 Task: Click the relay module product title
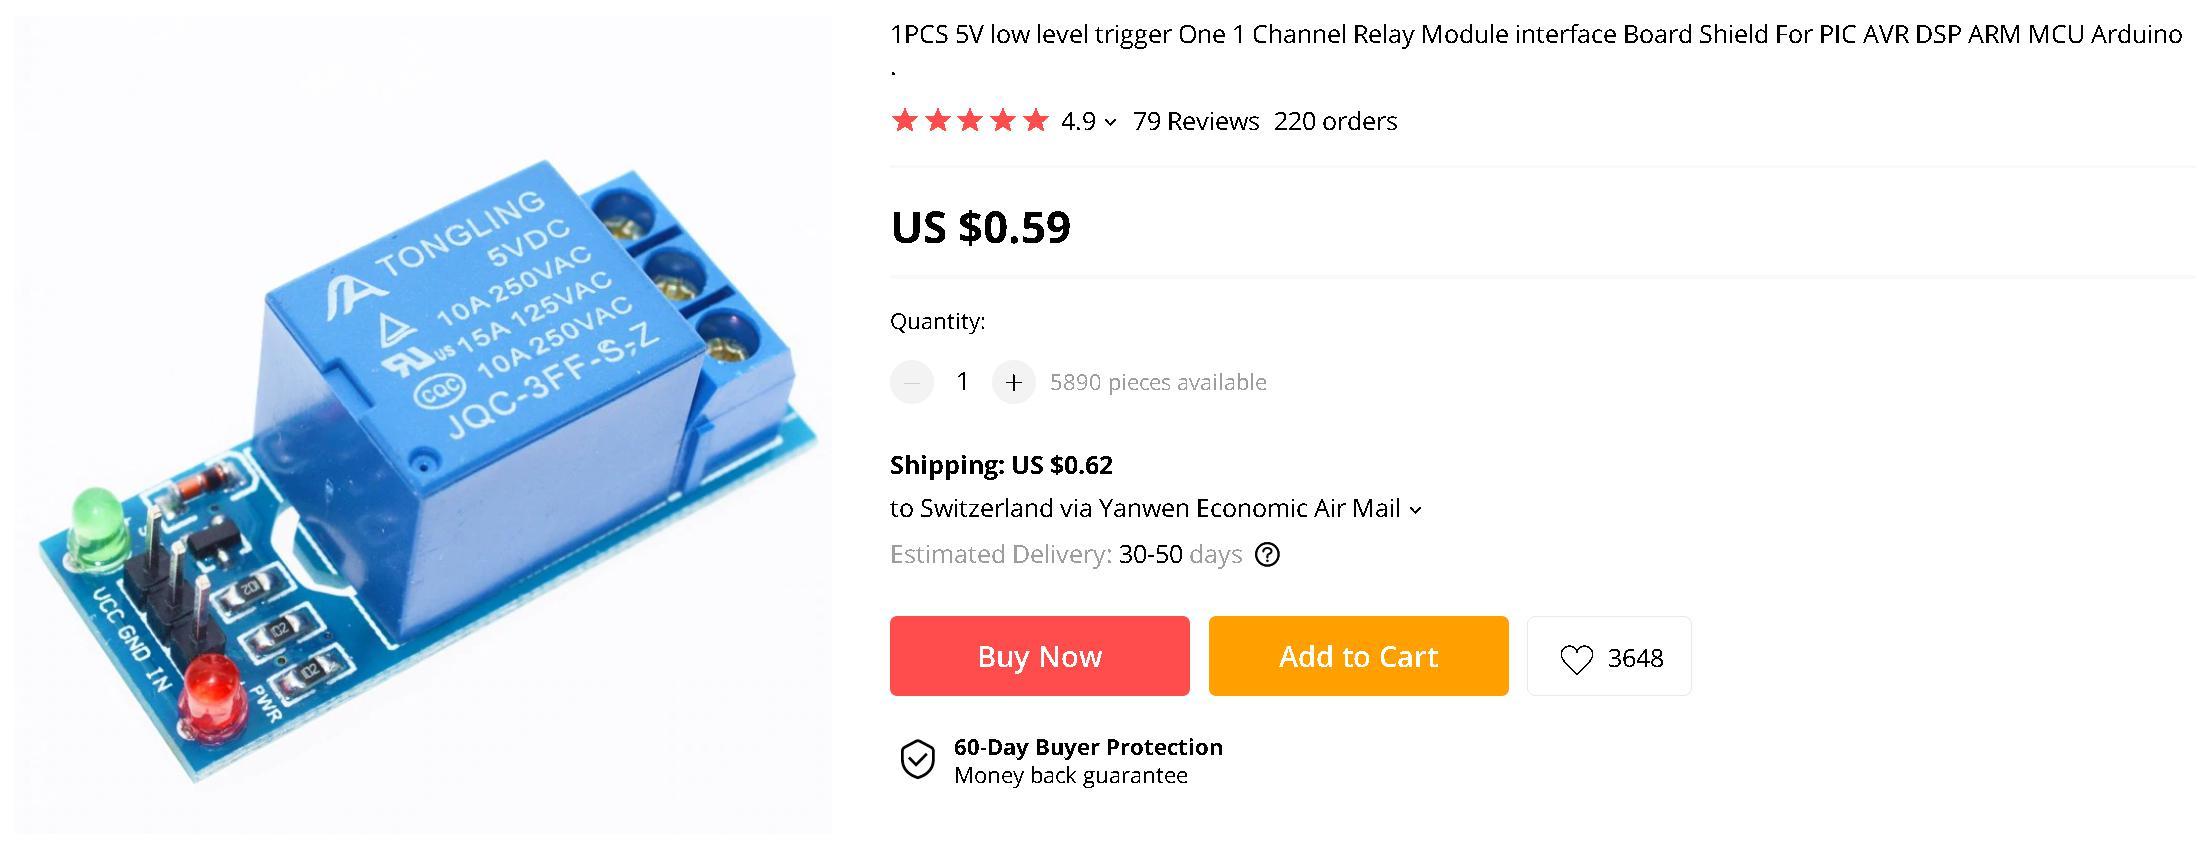coord(1535,35)
